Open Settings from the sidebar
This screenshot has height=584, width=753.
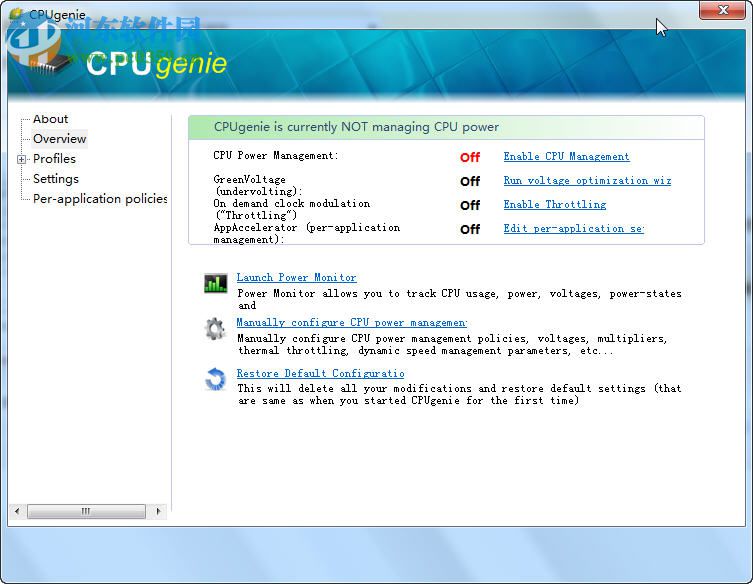[56, 179]
